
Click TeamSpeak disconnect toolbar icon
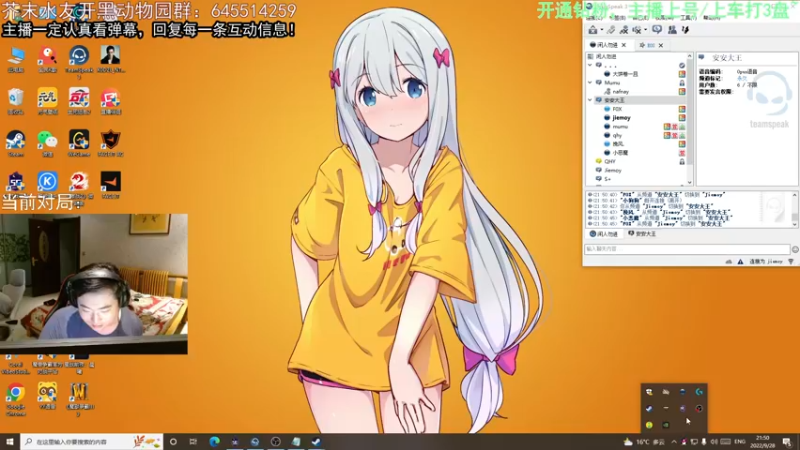pyautogui.click(x=611, y=30)
